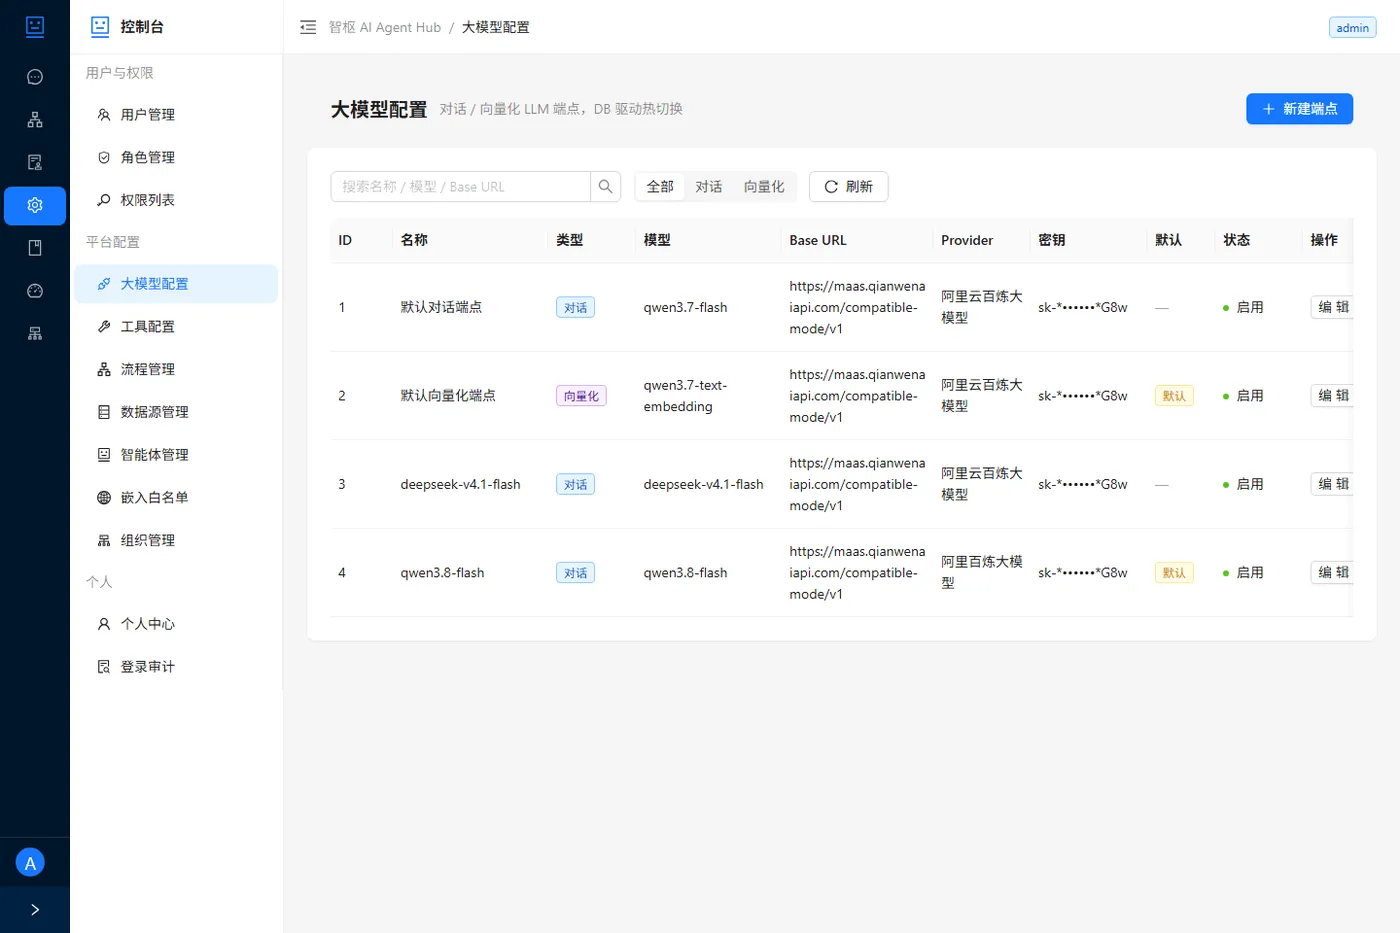Click the name cell 默认对话端点
The image size is (1400, 933).
click(441, 307)
